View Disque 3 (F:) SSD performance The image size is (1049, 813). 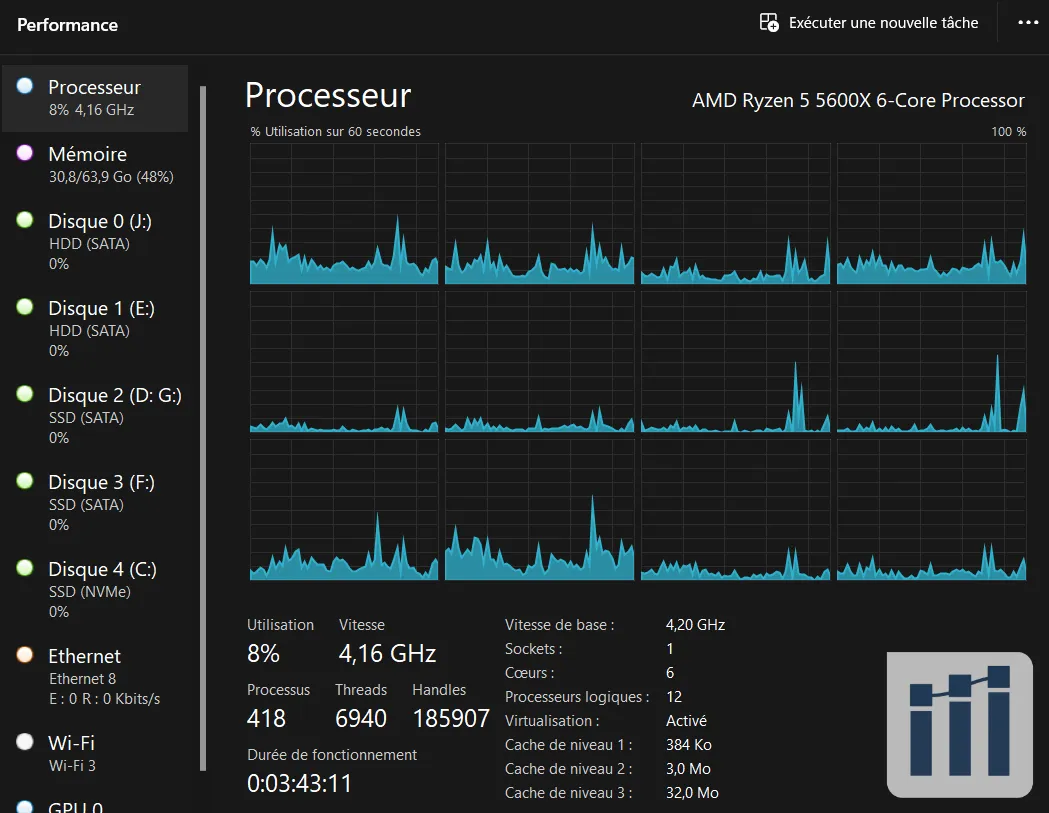tap(101, 482)
